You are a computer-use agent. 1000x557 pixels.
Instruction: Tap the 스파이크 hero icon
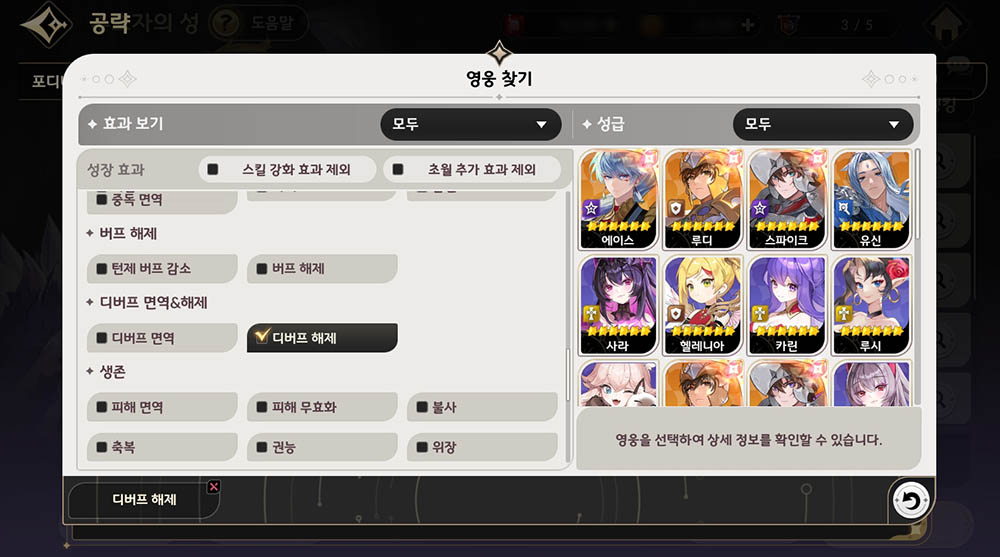tap(787, 200)
